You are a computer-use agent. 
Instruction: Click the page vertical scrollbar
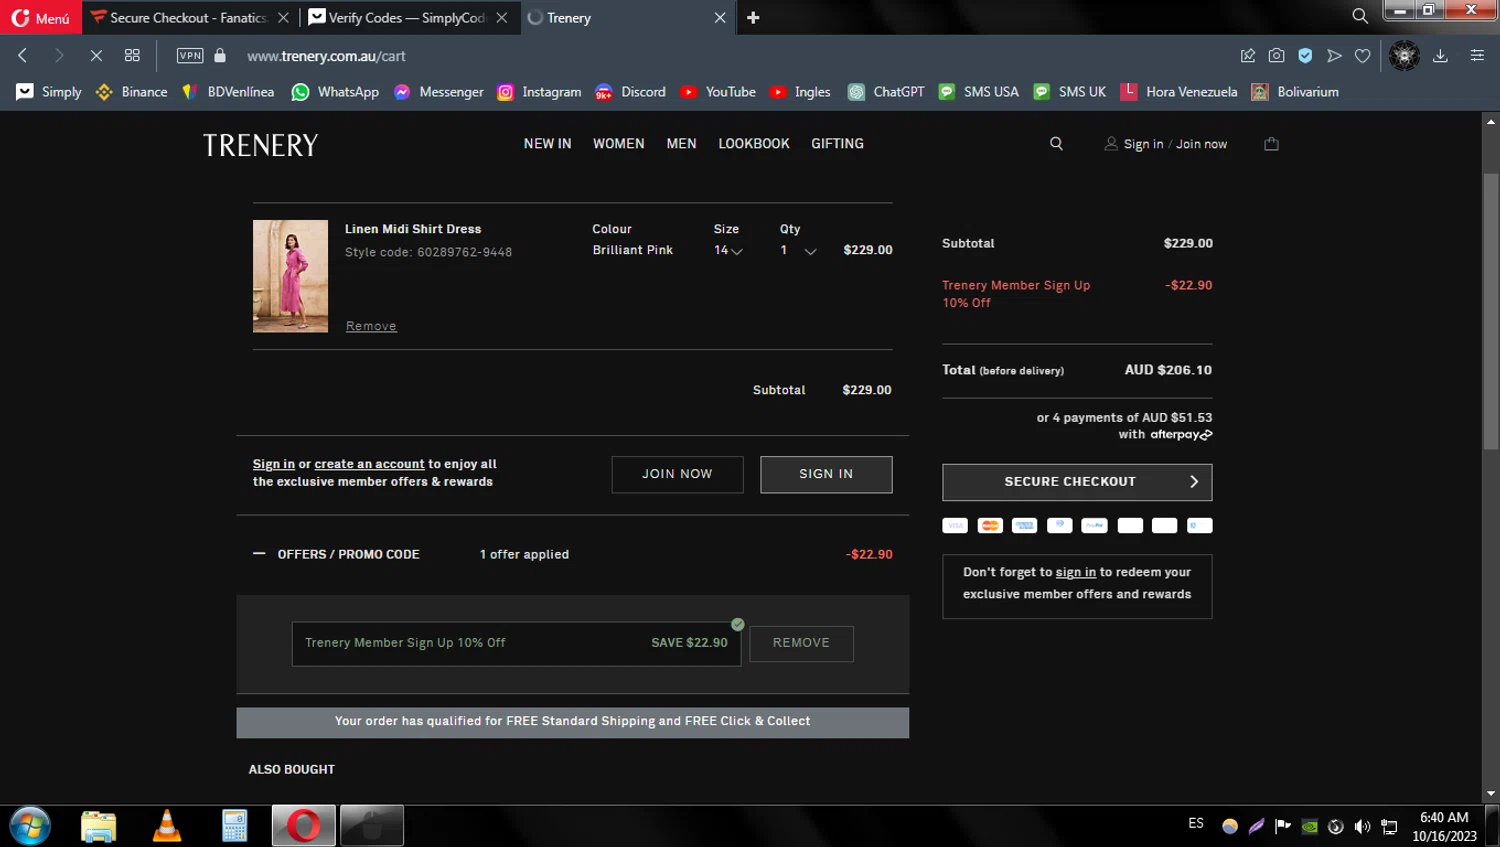(x=1491, y=310)
